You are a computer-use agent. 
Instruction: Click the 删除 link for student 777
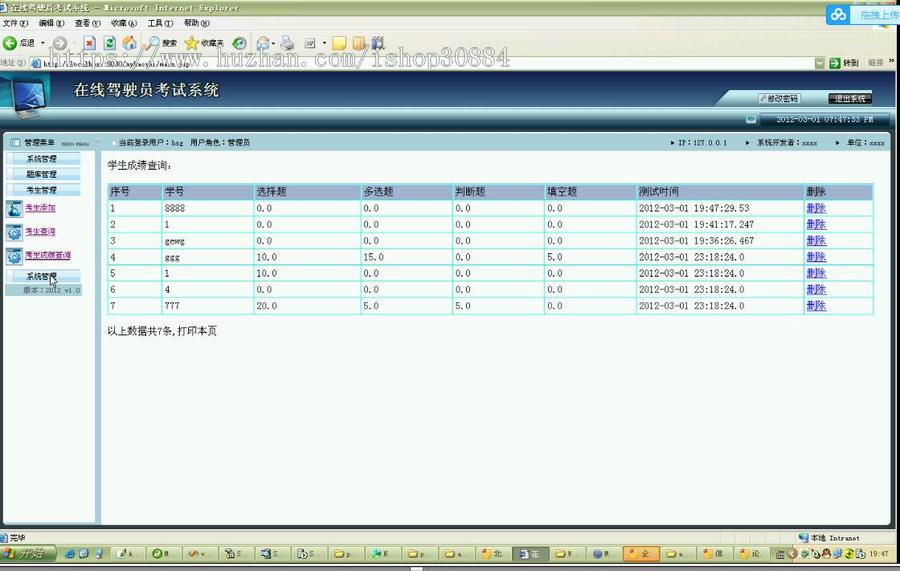tap(816, 306)
